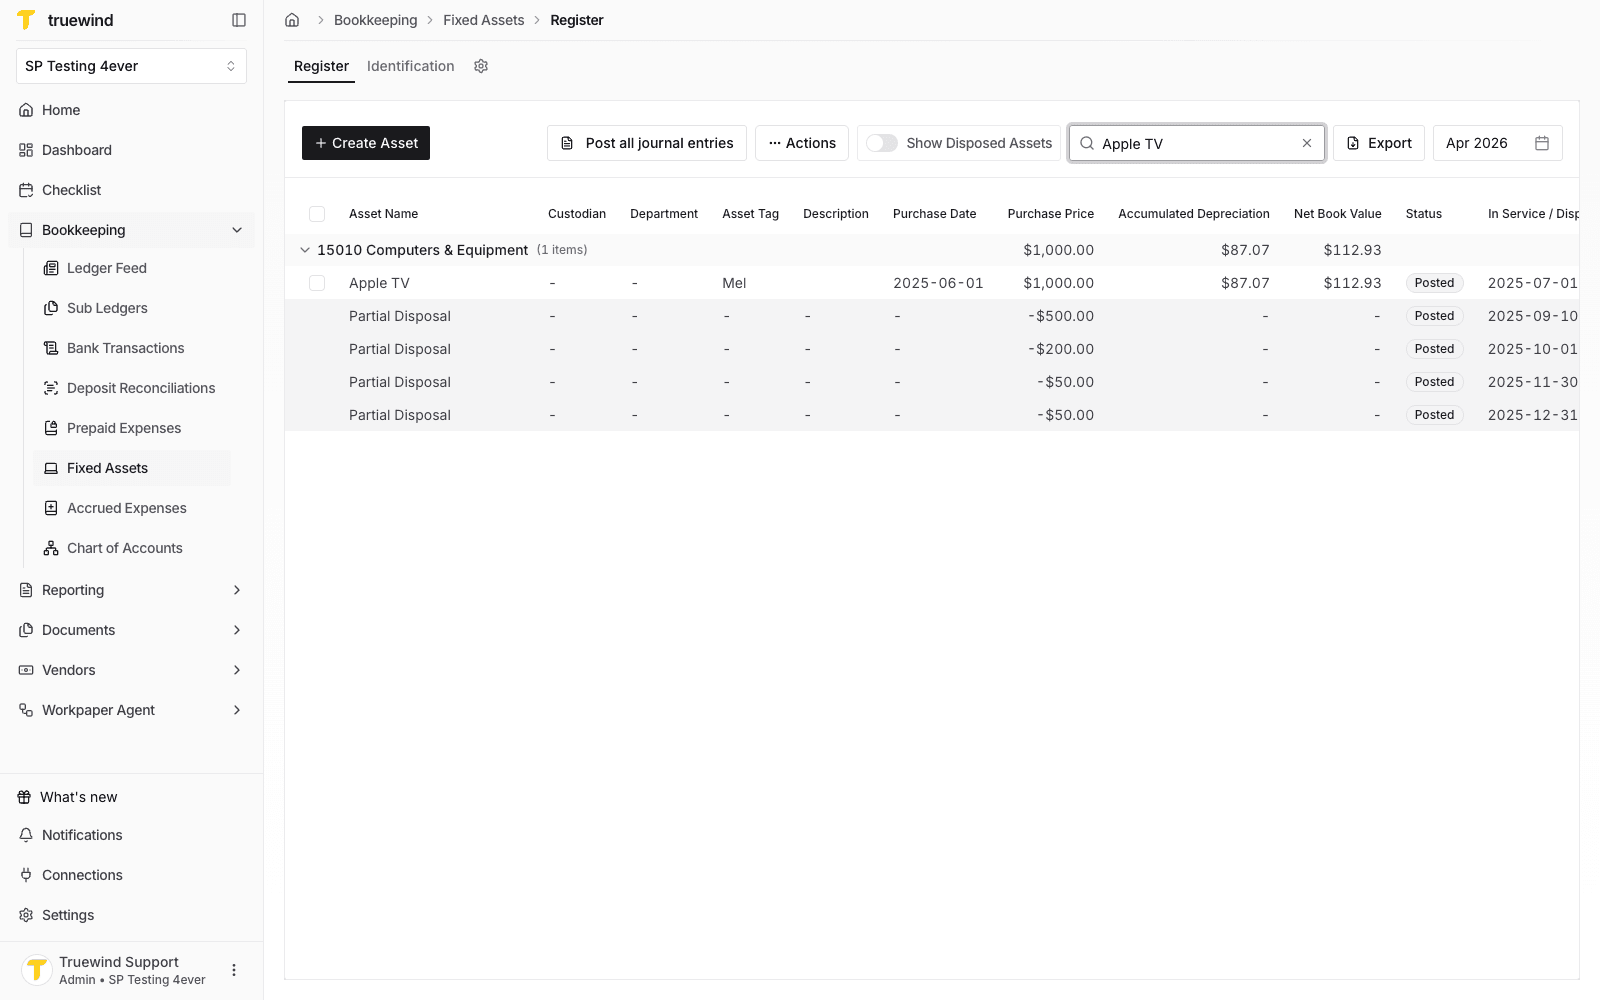Click Post all journal entries
Screen dimensions: 1600x1000
coord(647,143)
